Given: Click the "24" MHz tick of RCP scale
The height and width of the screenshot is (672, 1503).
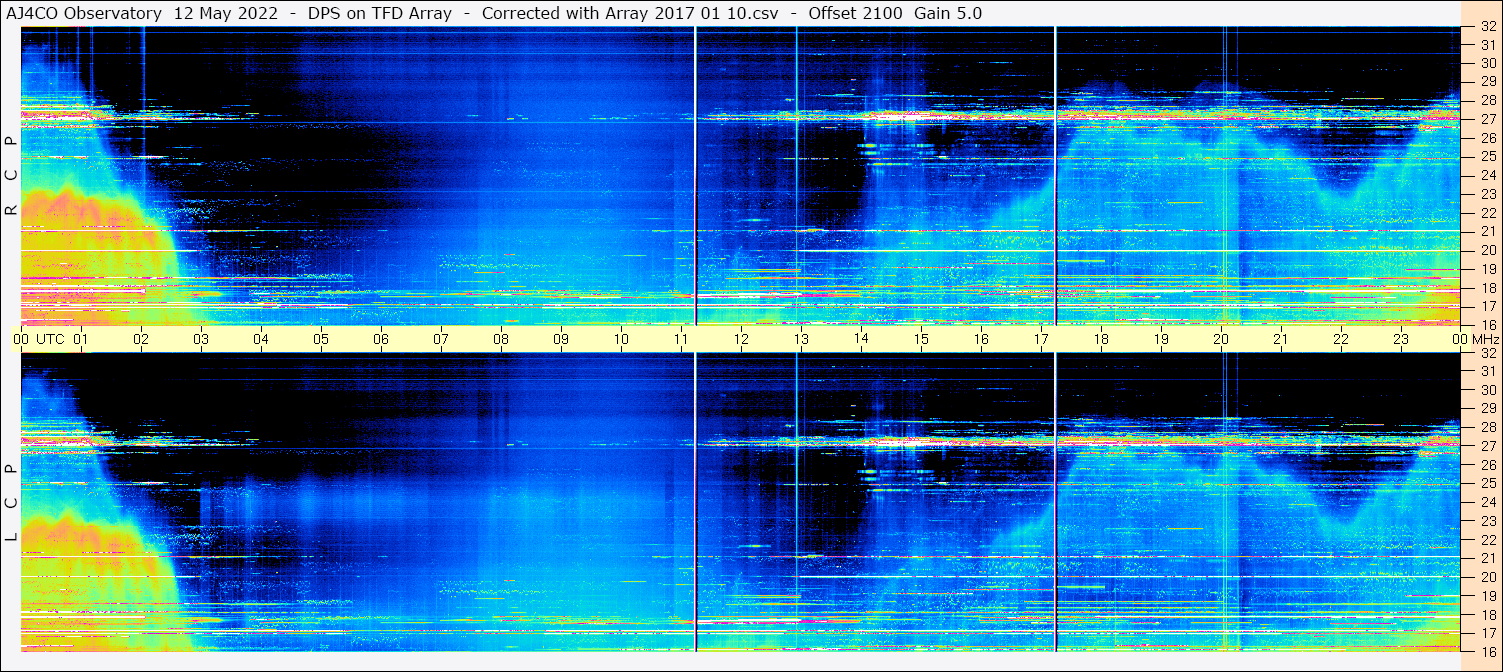Looking at the screenshot, I should (1487, 175).
